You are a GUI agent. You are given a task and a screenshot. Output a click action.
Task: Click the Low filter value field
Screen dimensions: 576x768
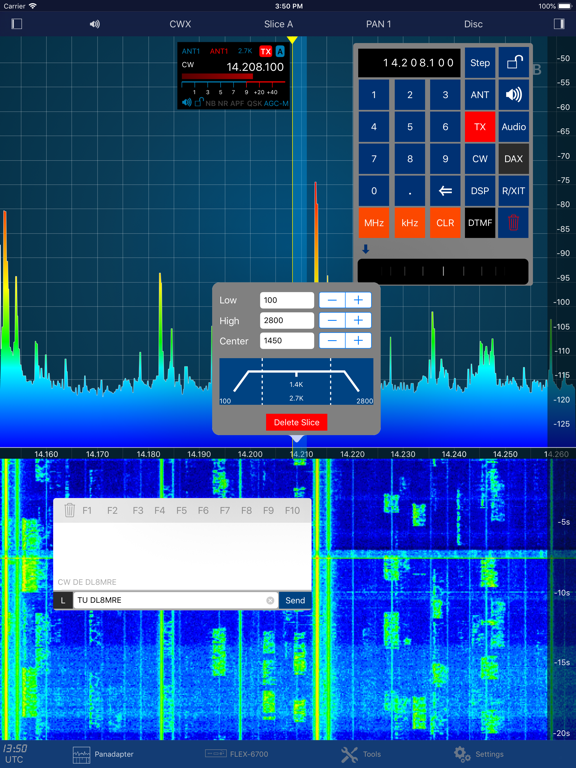click(287, 300)
